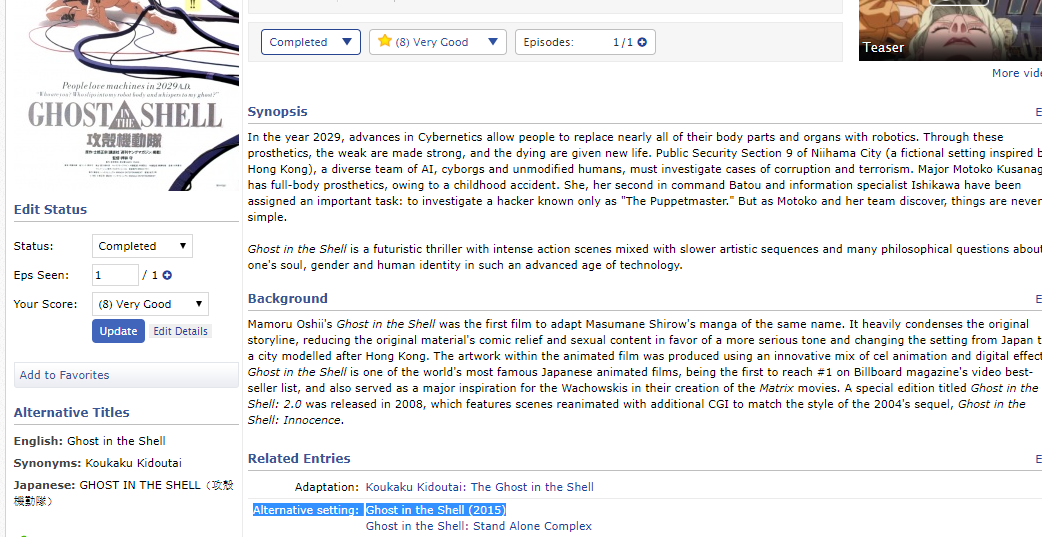Image resolution: width=1042 pixels, height=537 pixels.
Task: Open the Edit Status 'Status' dropdown
Action: tap(142, 246)
